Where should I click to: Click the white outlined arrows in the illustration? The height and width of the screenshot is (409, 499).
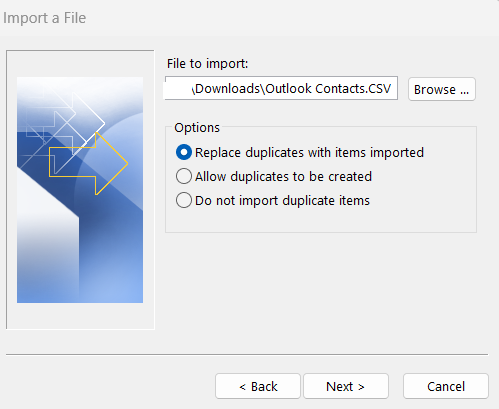[63, 123]
